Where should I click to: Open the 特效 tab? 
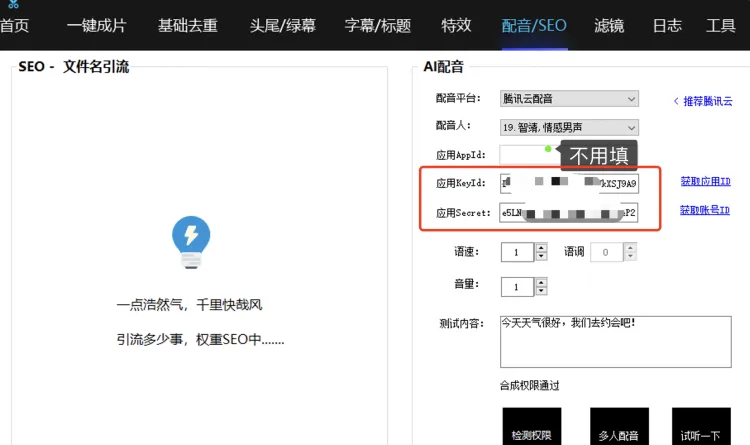coord(456,25)
